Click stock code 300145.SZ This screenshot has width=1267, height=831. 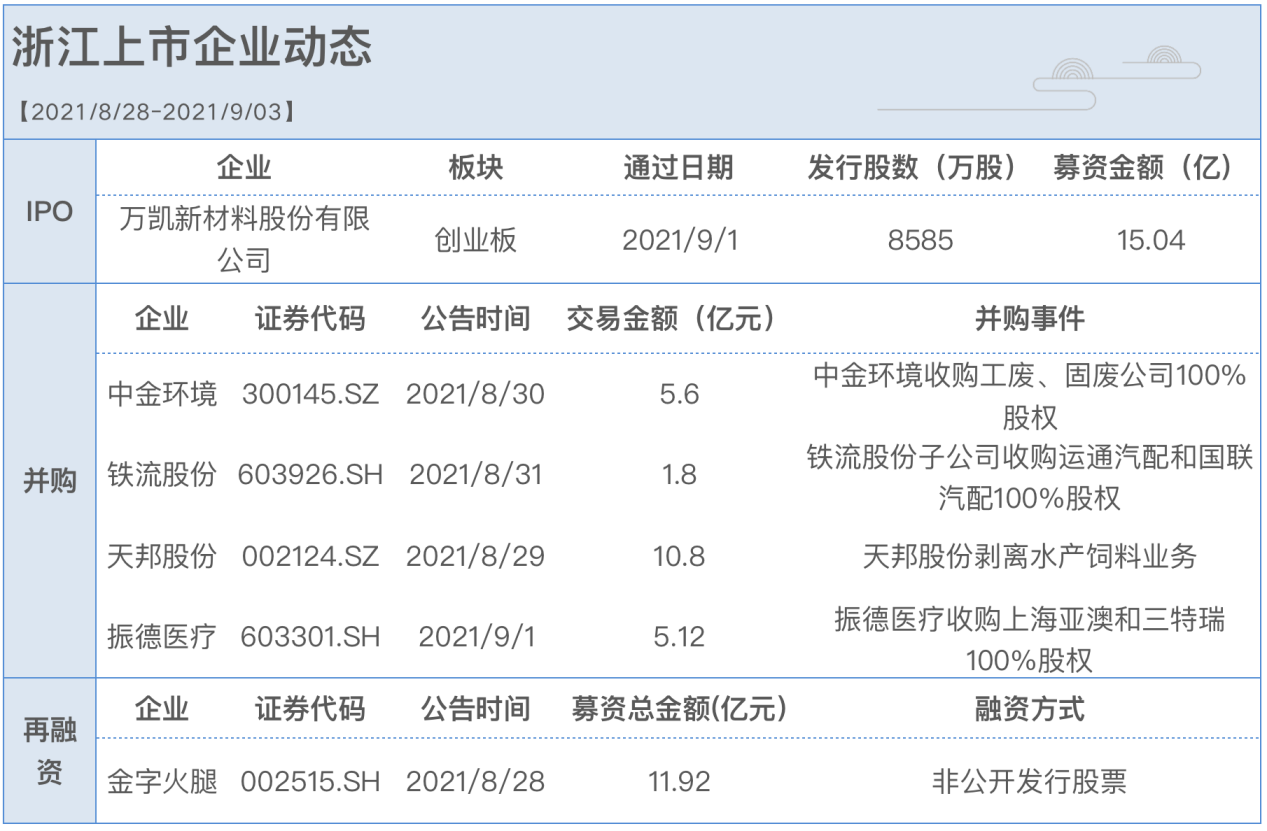pyautogui.click(x=311, y=394)
